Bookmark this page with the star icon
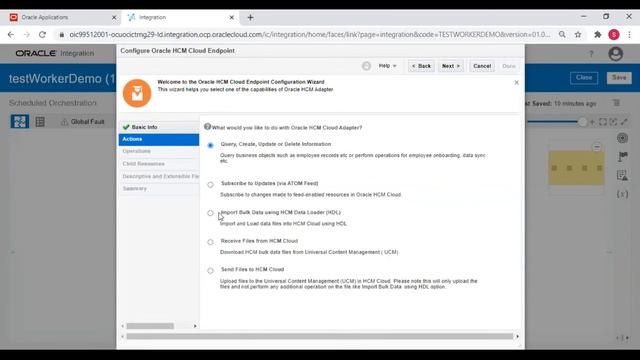Image resolution: width=640 pixels, height=360 pixels. (578, 35)
